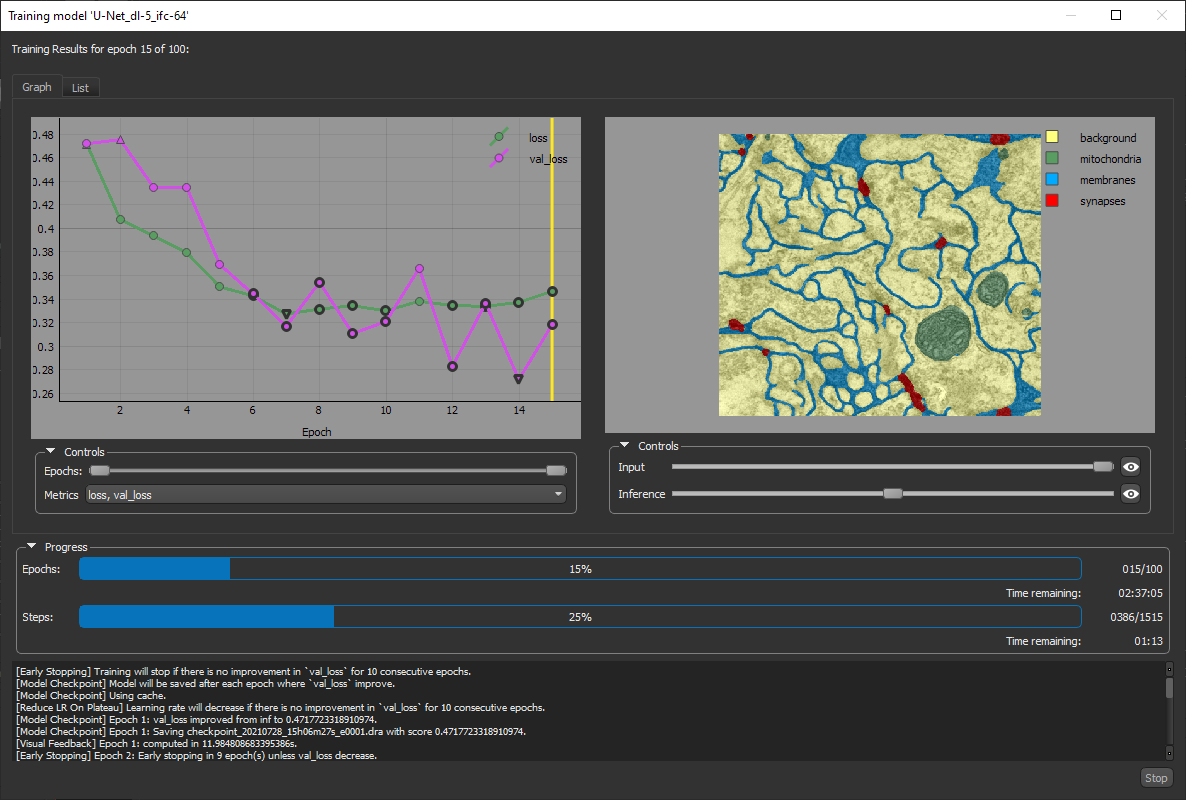The image size is (1186, 800).
Task: Click the val_loss legend marker icon
Action: 499,158
